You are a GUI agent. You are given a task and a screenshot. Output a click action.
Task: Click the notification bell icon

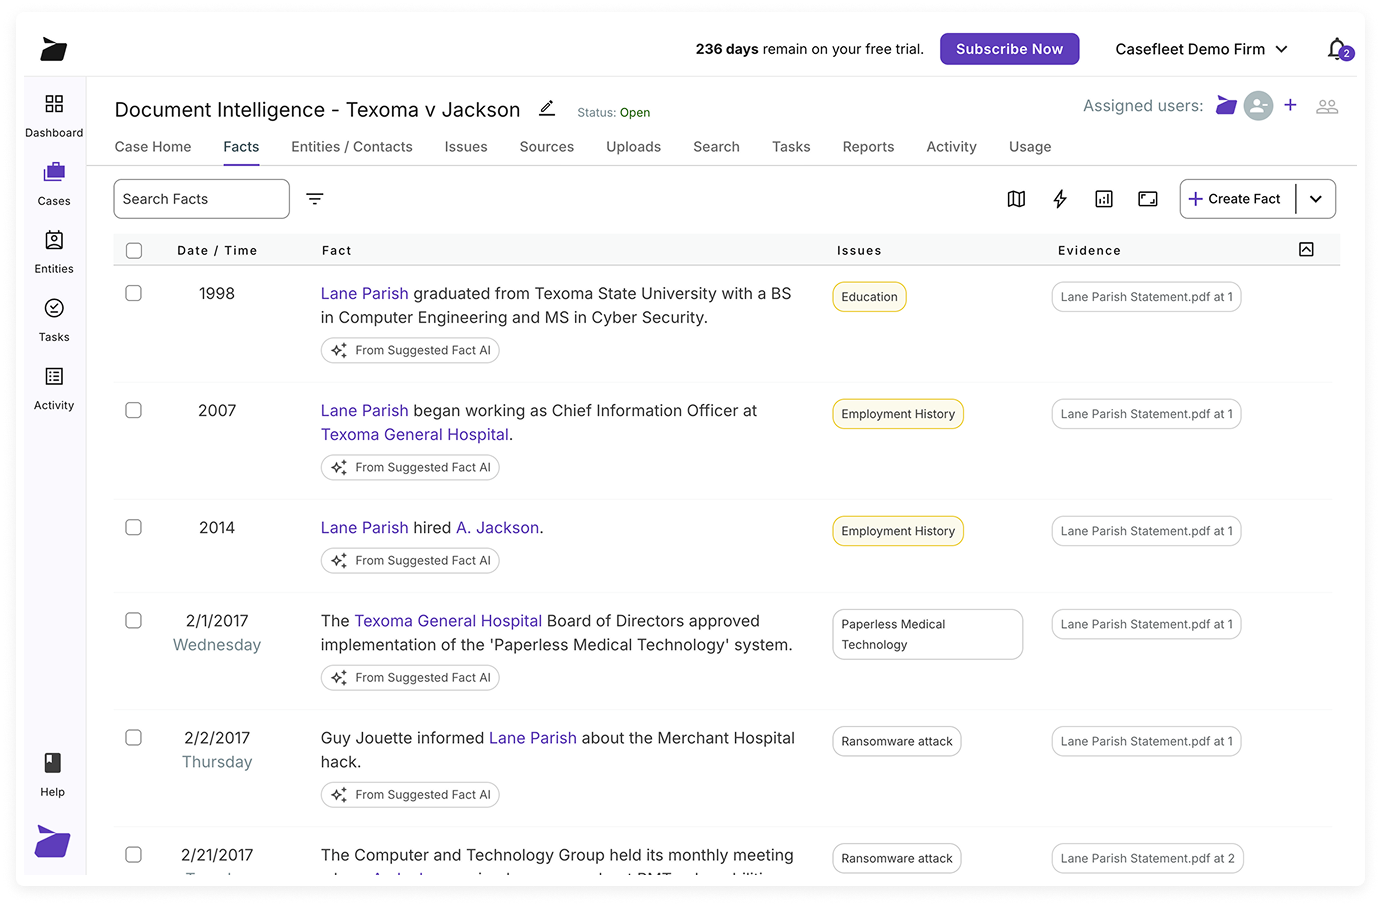point(1337,49)
